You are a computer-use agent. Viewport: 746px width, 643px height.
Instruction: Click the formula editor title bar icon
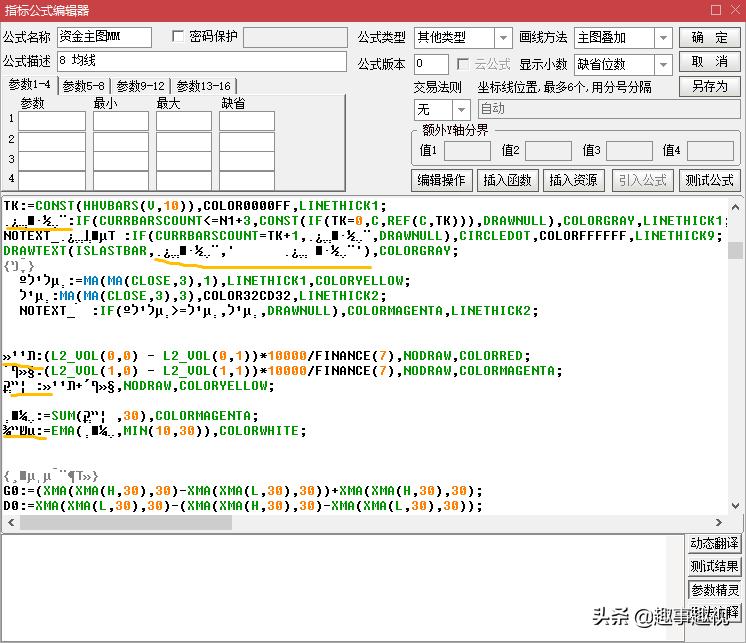(10, 10)
